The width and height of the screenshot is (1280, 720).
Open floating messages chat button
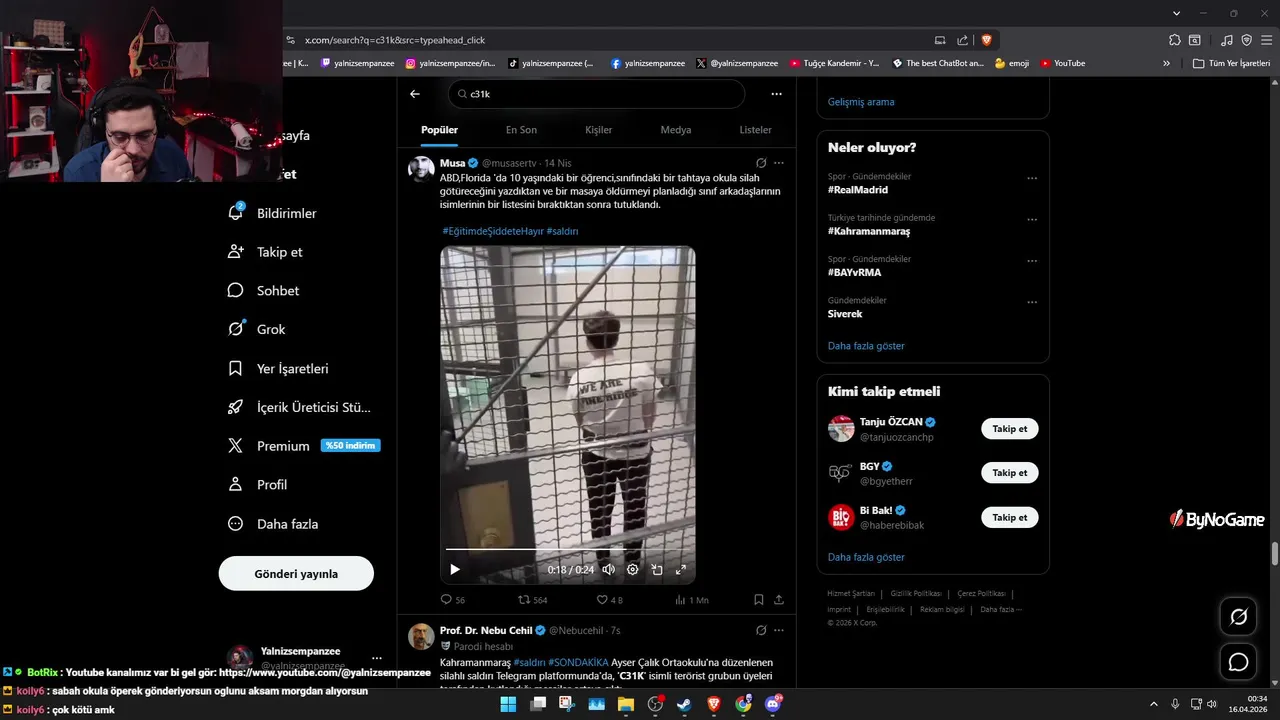pos(1238,662)
